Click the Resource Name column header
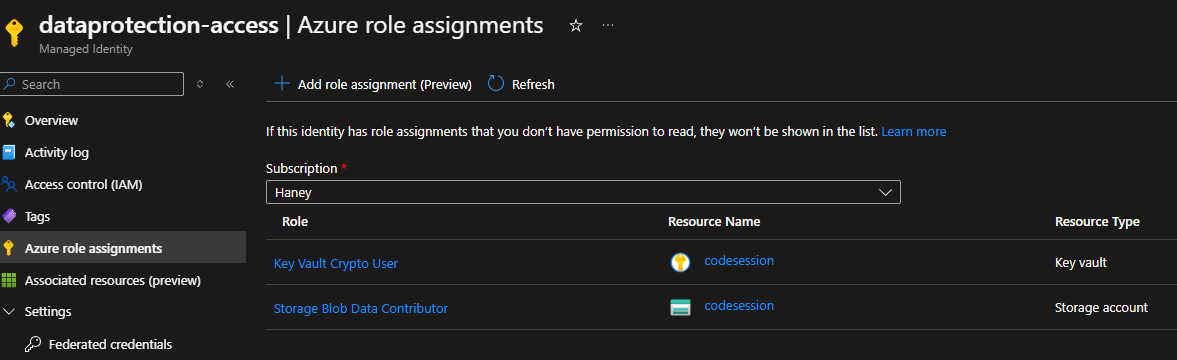The image size is (1177, 360). pyautogui.click(x=714, y=221)
